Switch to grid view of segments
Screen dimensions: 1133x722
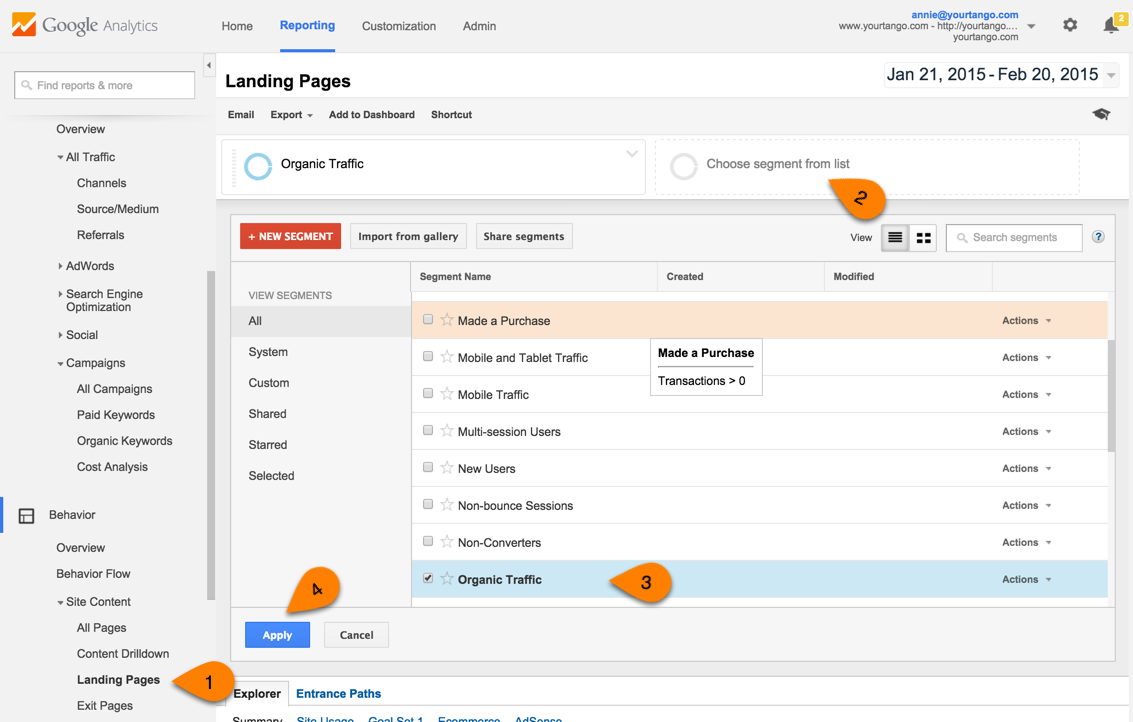click(x=923, y=238)
